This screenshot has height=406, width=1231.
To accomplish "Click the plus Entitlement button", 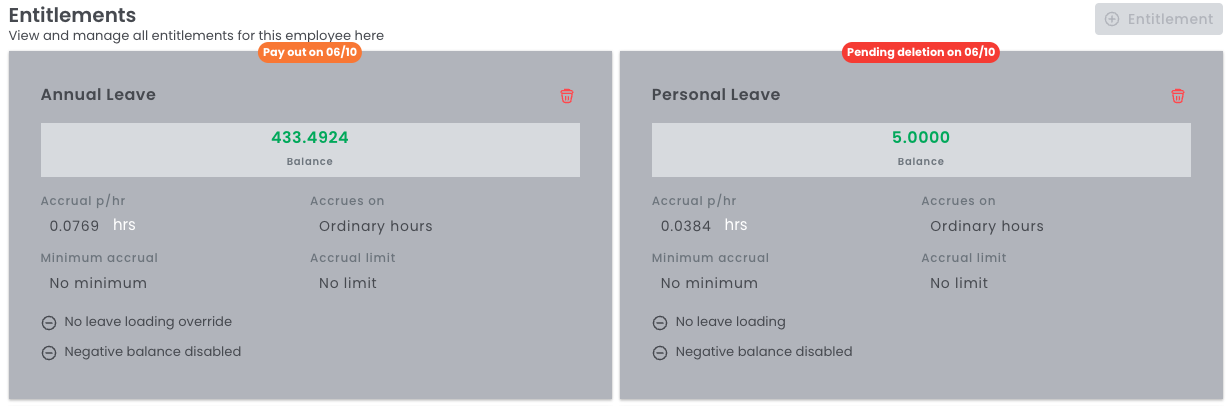I will point(1159,19).
